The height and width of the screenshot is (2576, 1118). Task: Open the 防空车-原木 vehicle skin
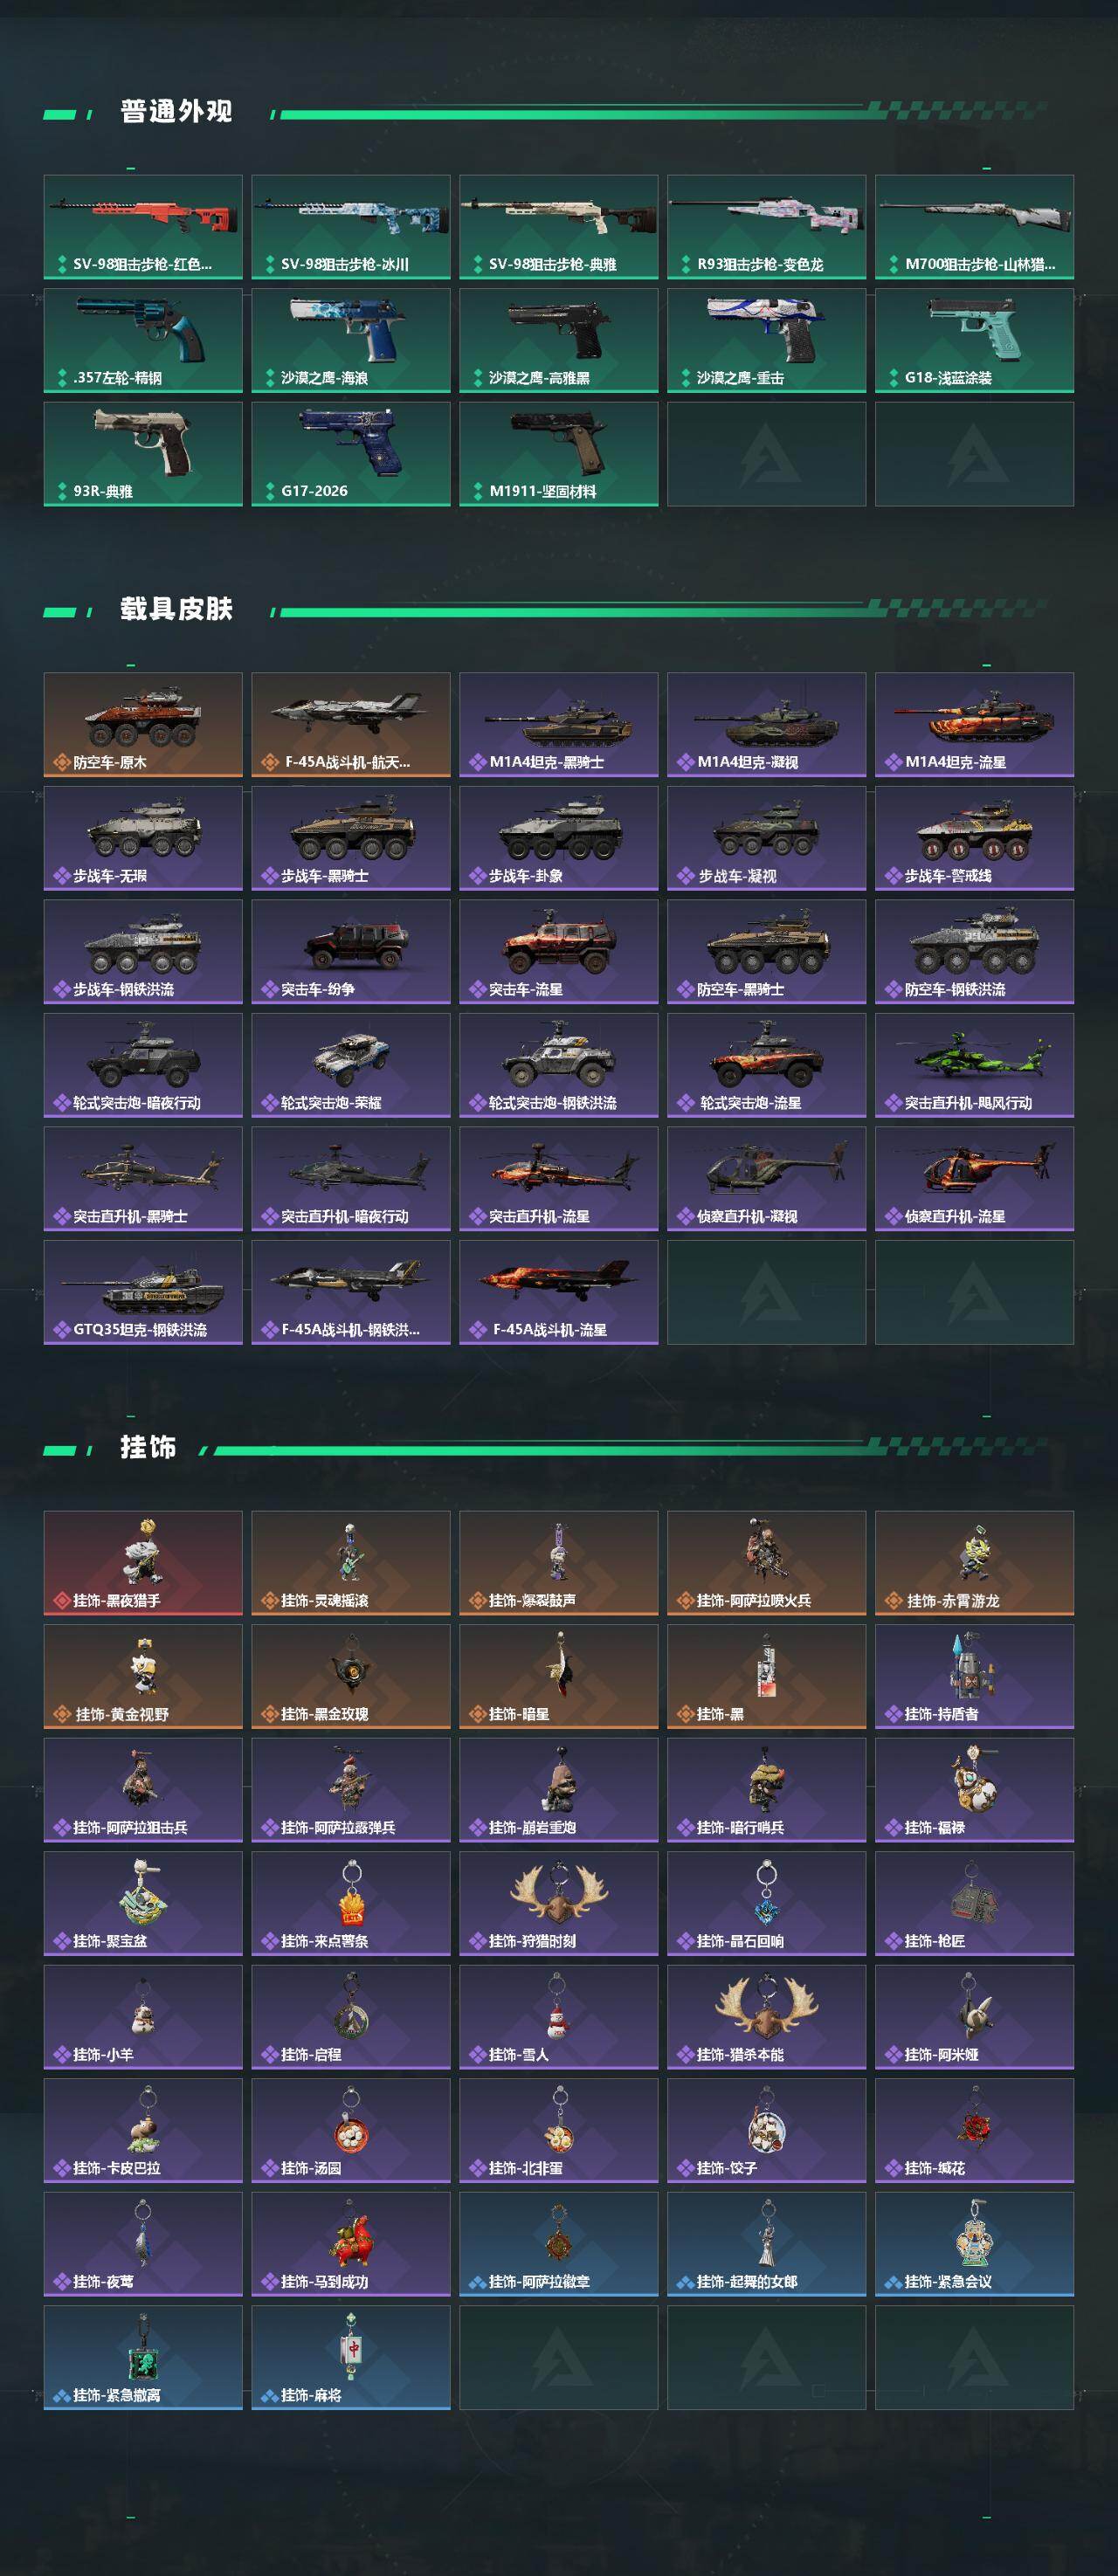coord(143,725)
